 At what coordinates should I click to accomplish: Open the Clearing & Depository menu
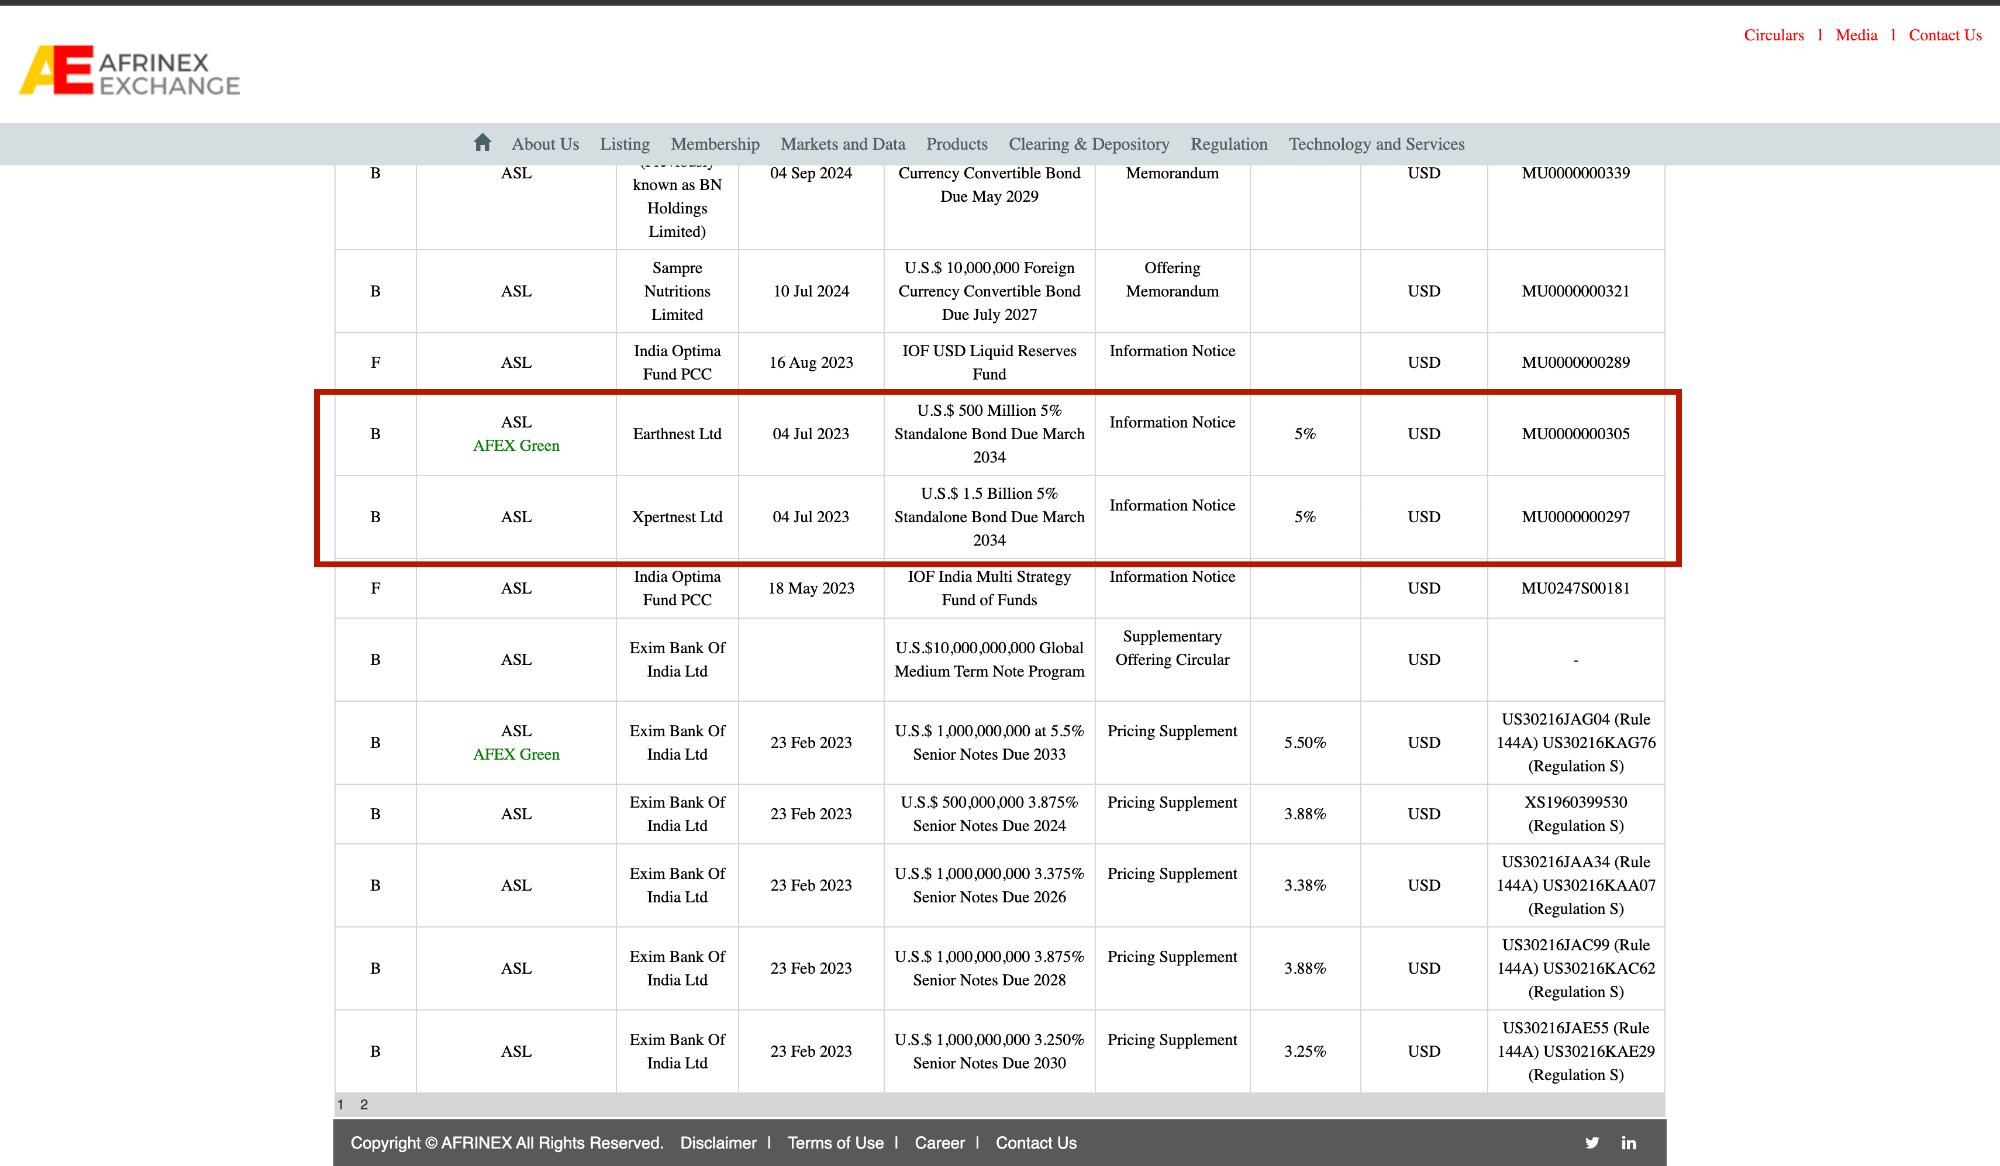tap(1089, 143)
